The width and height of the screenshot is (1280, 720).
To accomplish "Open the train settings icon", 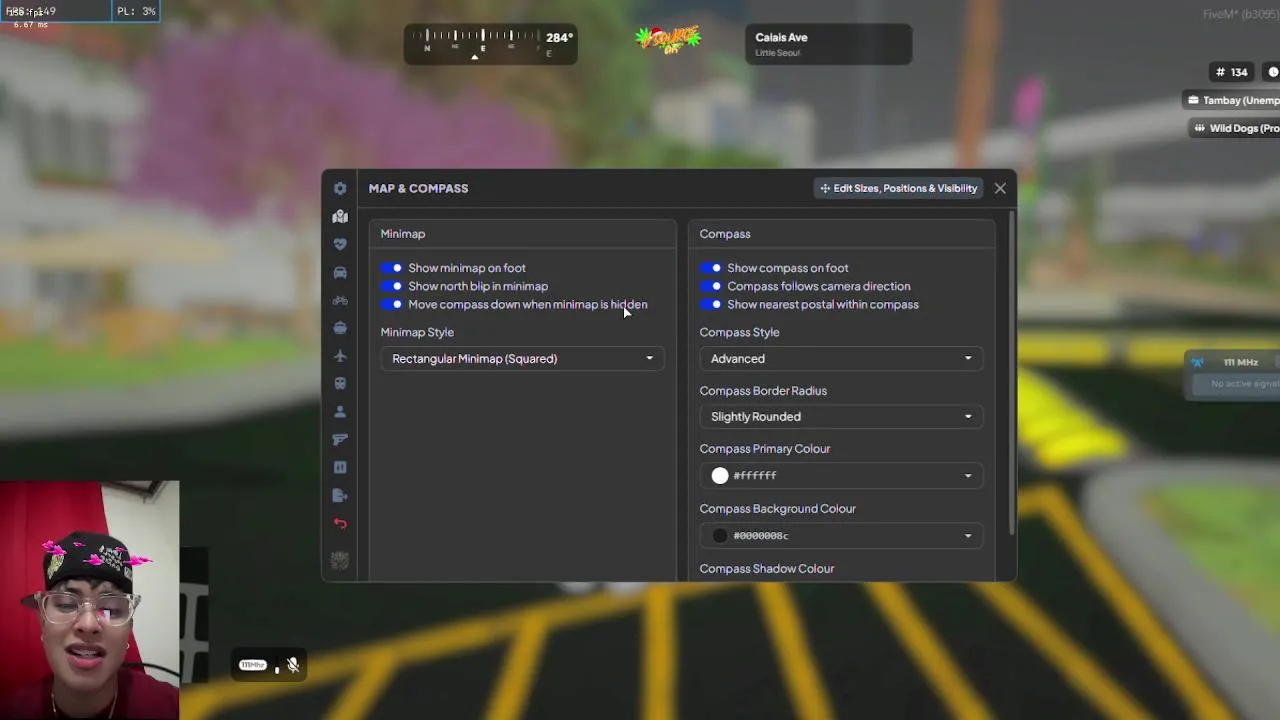I will [x=340, y=384].
